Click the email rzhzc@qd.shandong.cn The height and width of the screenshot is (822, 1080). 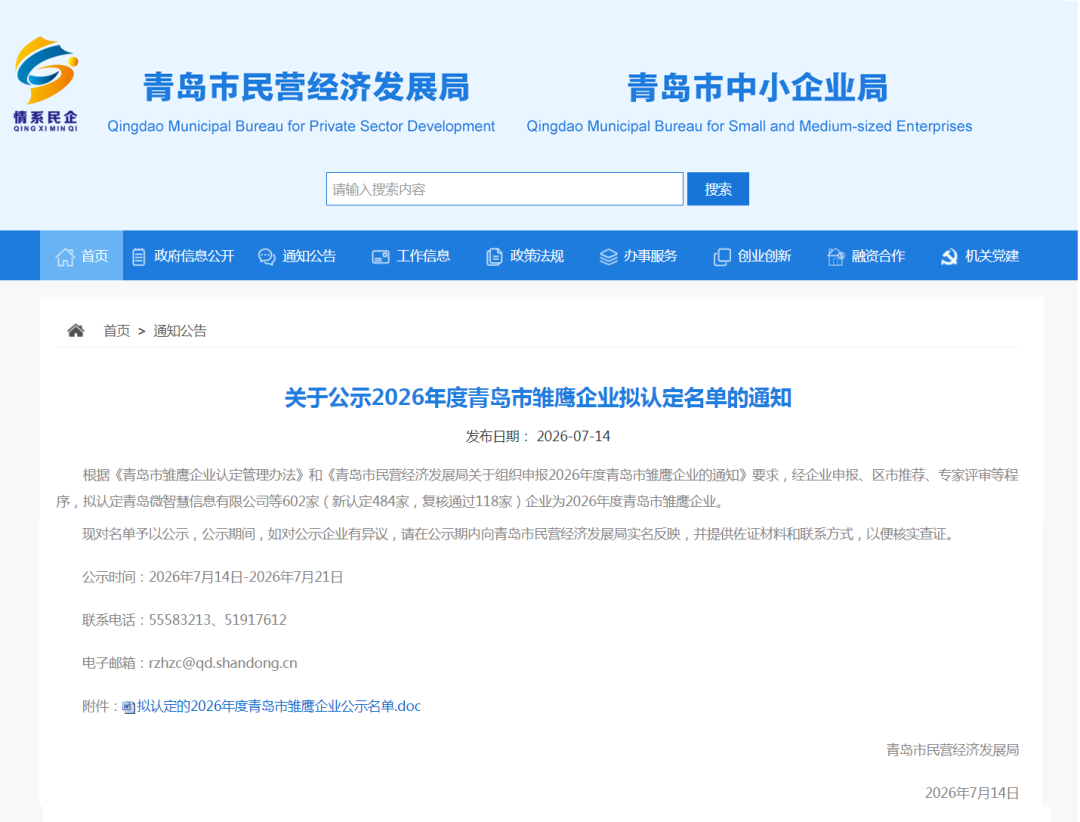[223, 663]
